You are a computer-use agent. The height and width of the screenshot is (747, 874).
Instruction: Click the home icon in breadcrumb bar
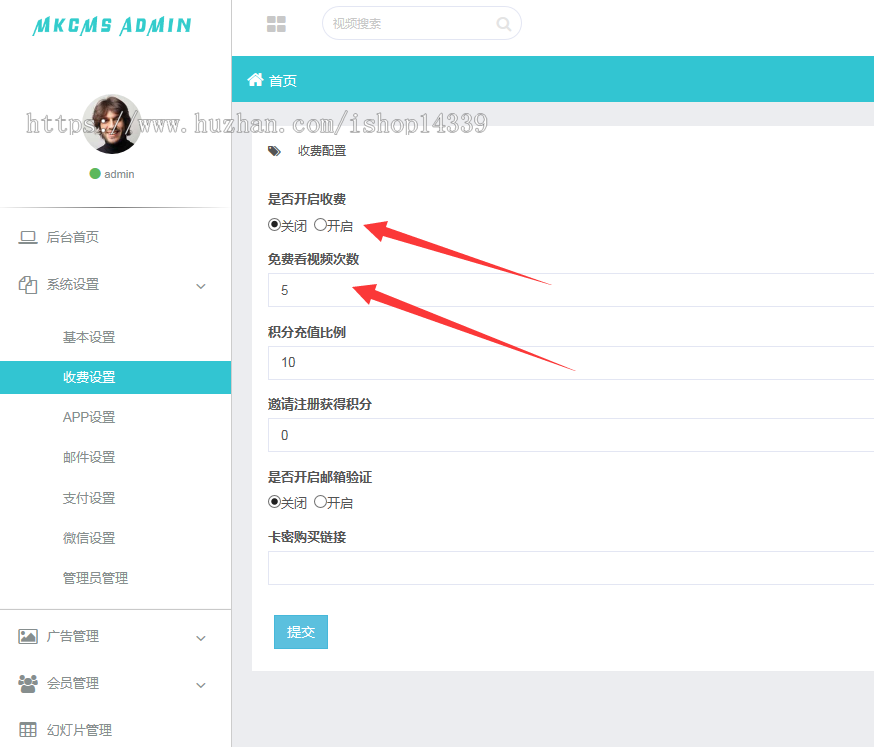point(255,80)
